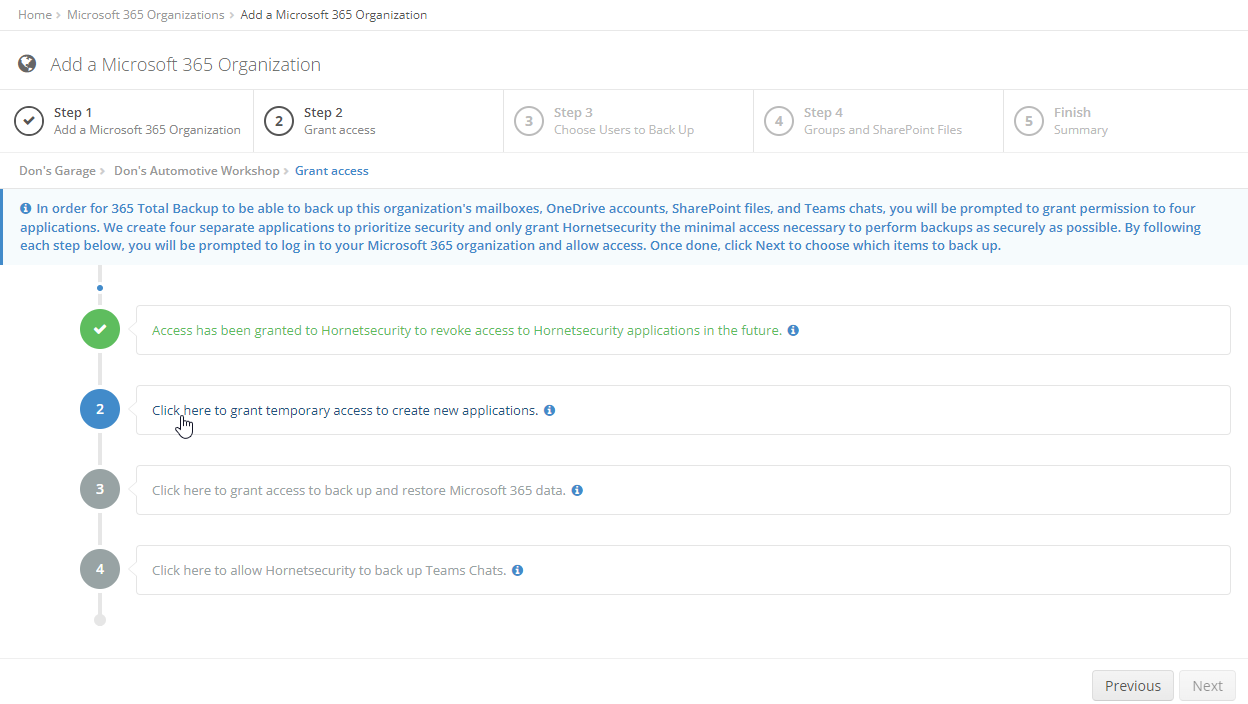Open Don's Garage breadcrumb
Image resolution: width=1248 pixels, height=704 pixels.
click(57, 171)
